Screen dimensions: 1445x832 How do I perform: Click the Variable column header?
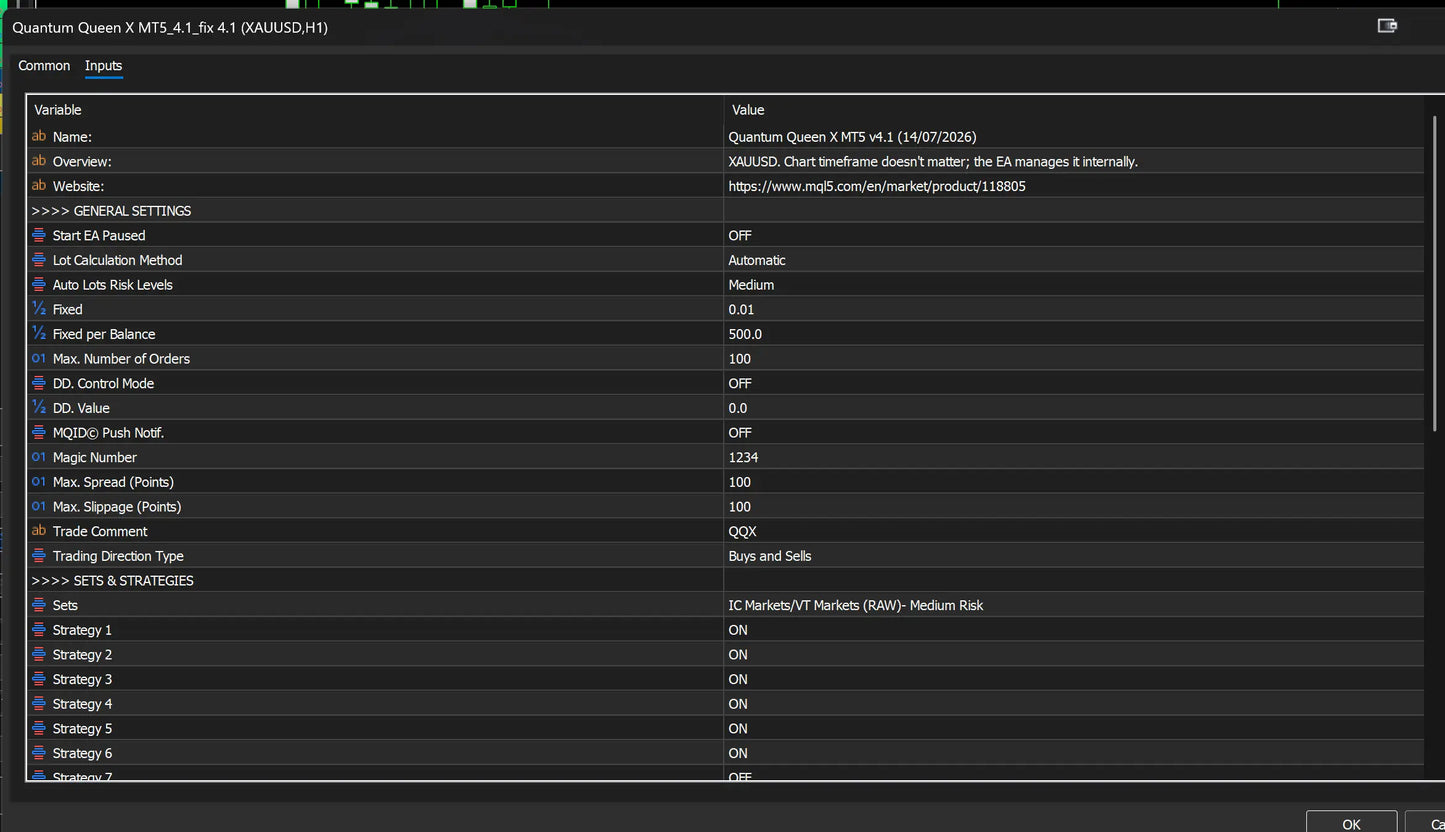(x=376, y=110)
